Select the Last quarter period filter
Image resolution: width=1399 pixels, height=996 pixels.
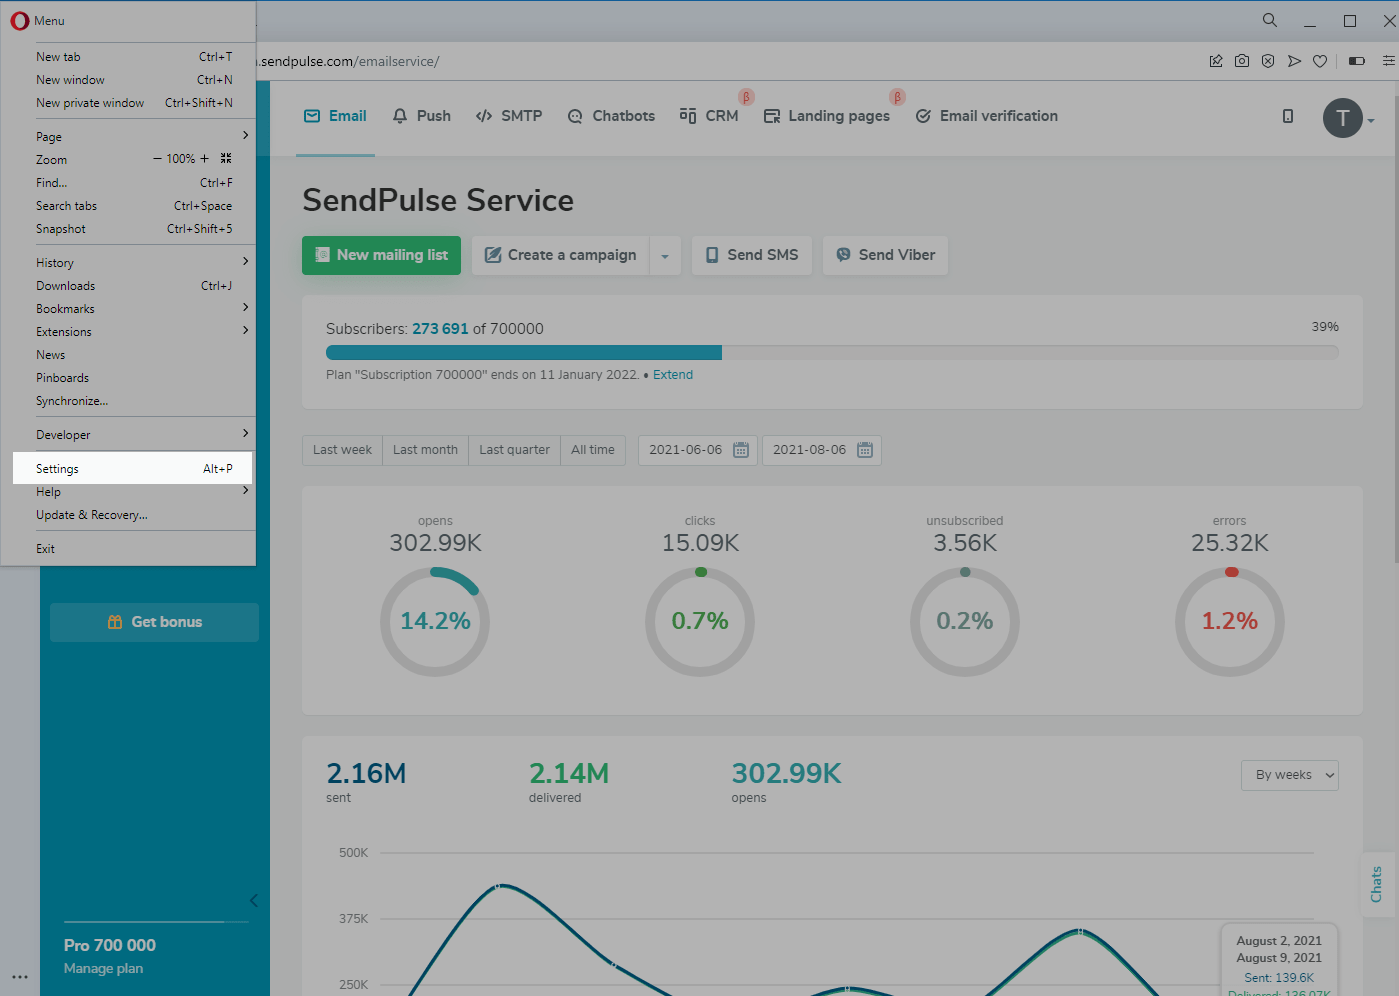514,450
